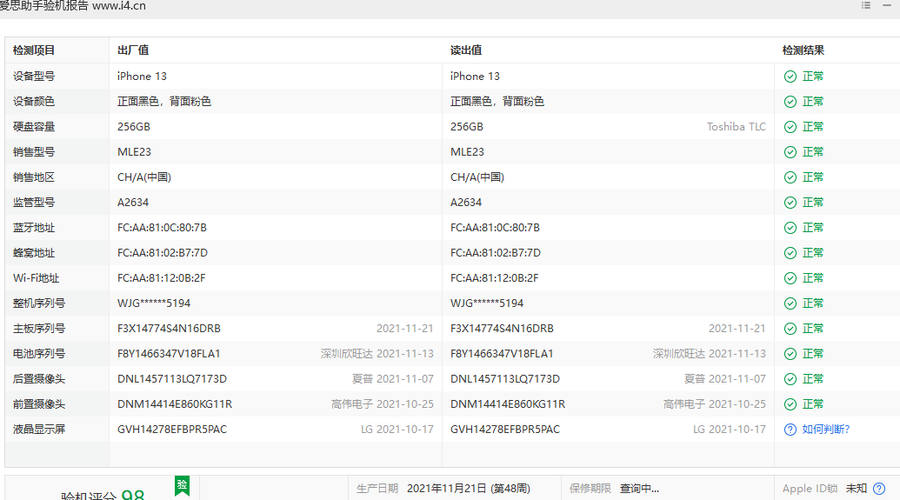Click warranty status 查询中...
Screen dimensions: 900x500
click(x=639, y=489)
